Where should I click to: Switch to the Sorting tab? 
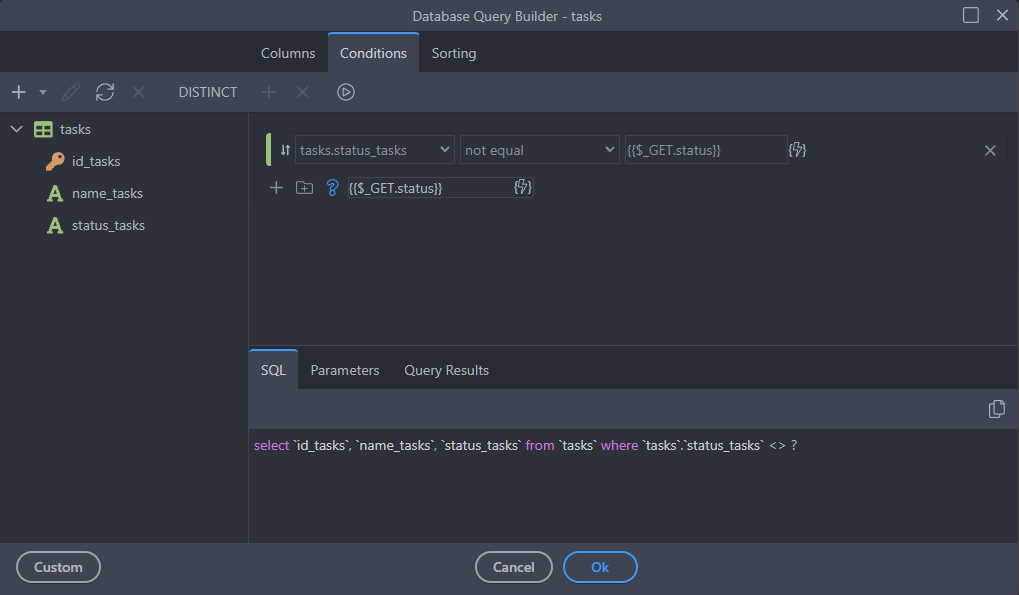(454, 53)
